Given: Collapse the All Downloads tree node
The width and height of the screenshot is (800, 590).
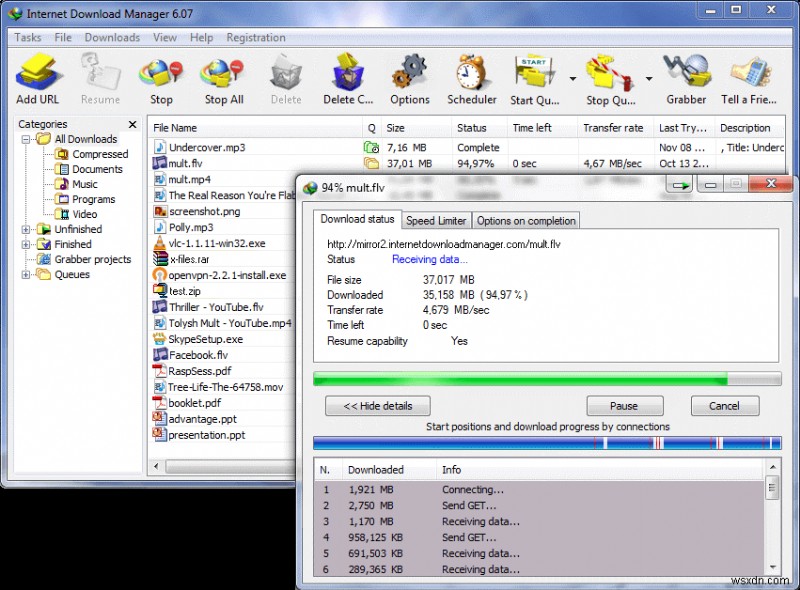Looking at the screenshot, I should (24, 139).
